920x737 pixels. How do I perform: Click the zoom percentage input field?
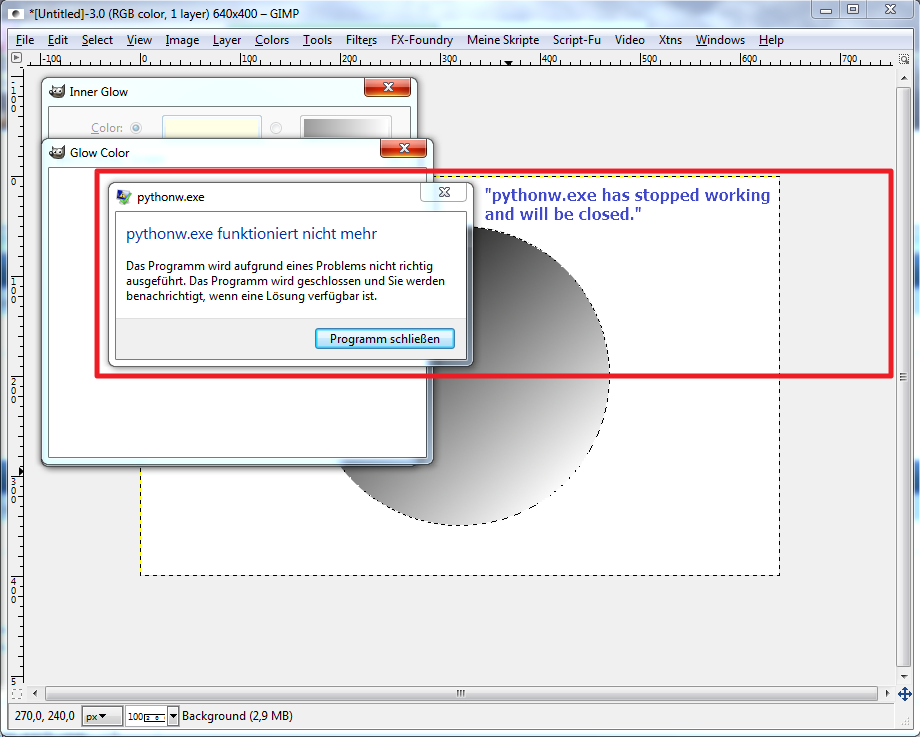tap(146, 716)
